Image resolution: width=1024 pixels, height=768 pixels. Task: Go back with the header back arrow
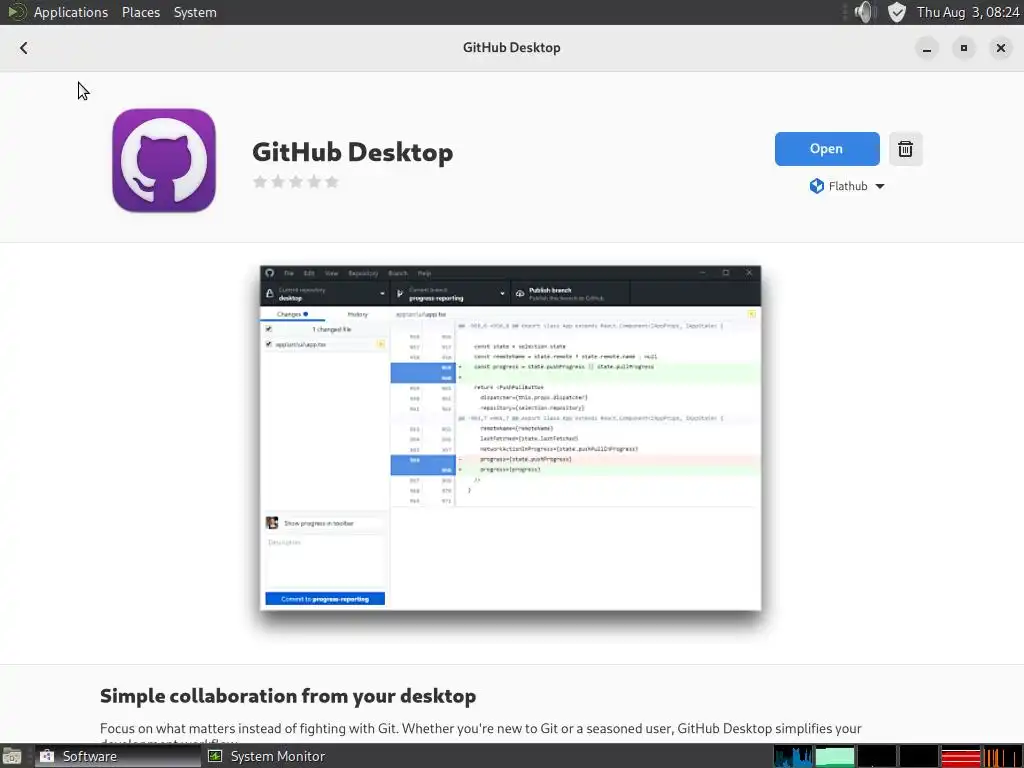click(24, 48)
